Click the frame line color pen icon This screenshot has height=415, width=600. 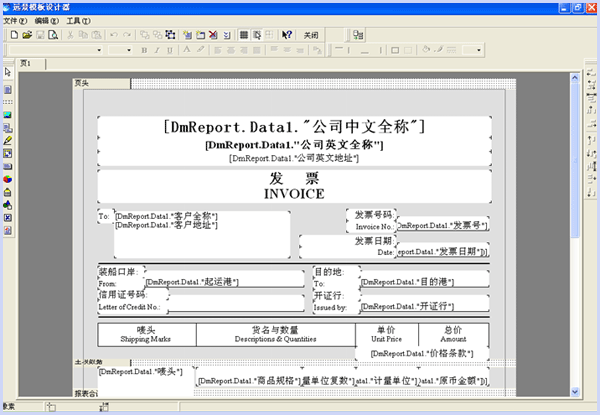click(439, 50)
